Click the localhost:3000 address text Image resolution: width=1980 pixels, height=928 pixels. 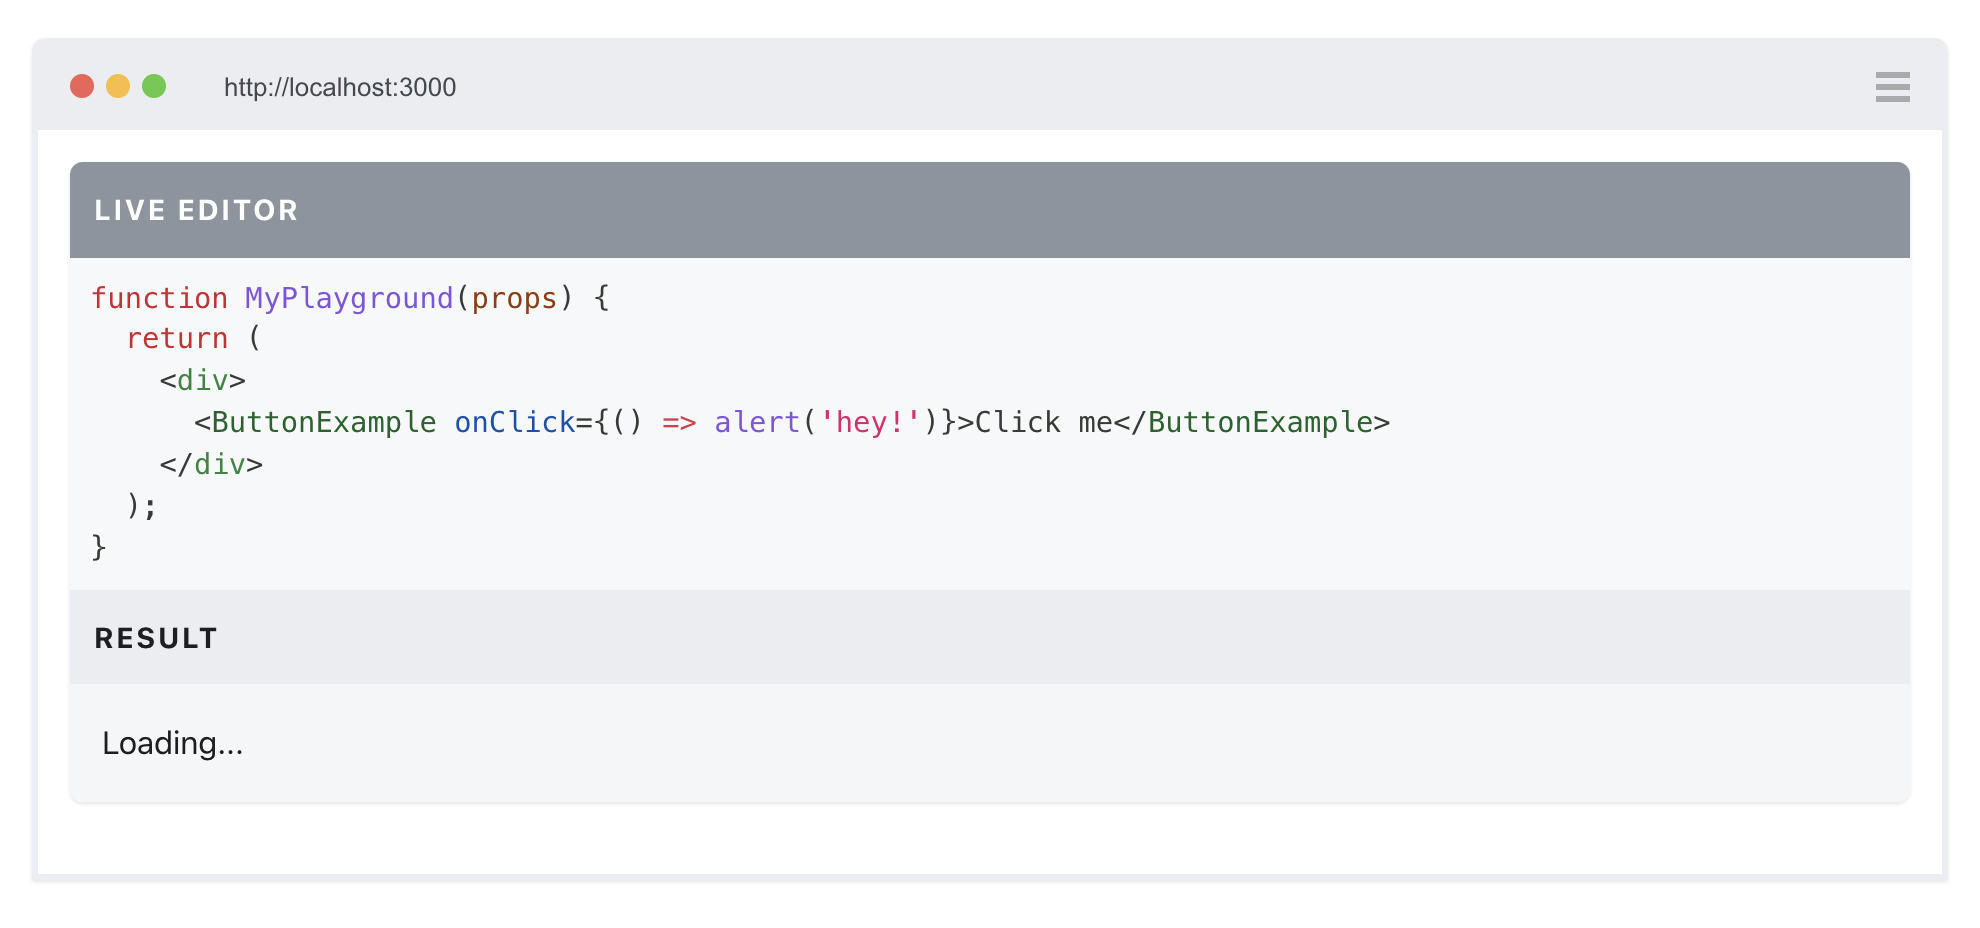tap(340, 88)
